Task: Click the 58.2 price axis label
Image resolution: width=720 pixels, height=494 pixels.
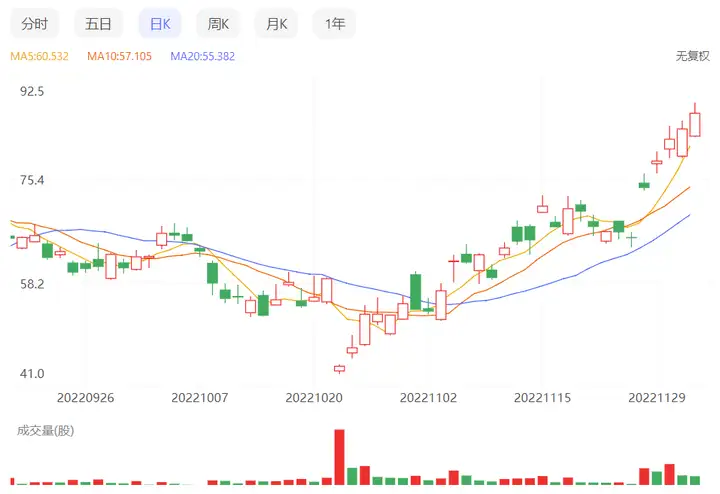Action: (x=32, y=284)
